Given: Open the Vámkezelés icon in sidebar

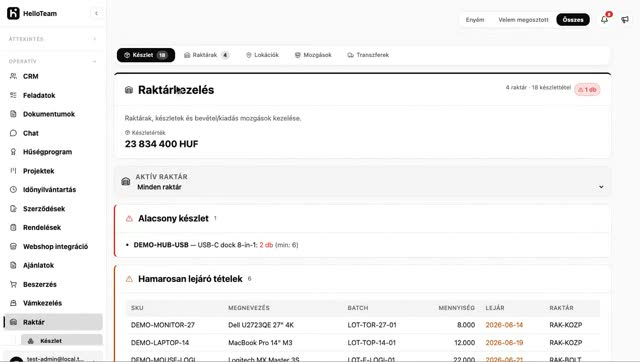Looking at the screenshot, I should coord(13,303).
